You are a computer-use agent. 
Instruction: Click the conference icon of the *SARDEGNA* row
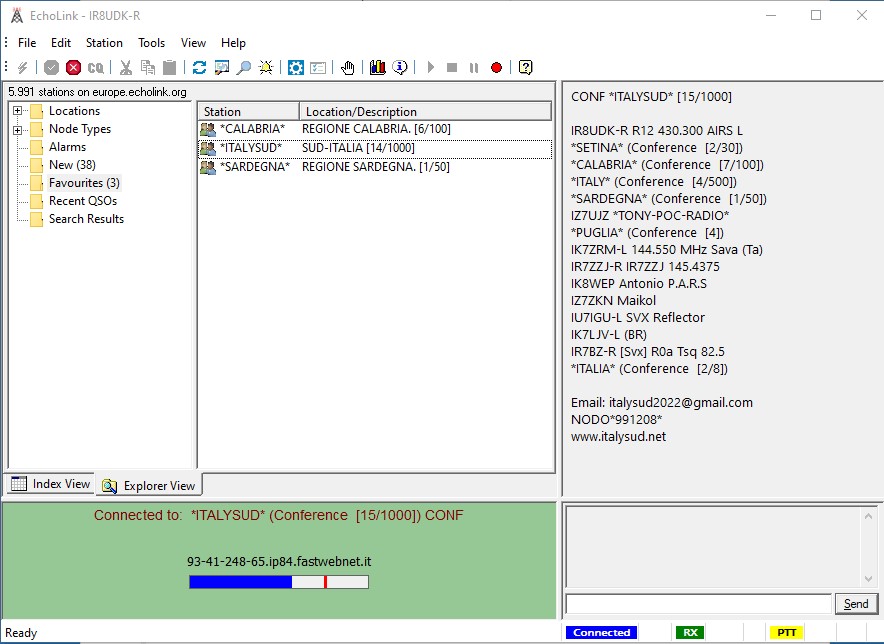208,167
